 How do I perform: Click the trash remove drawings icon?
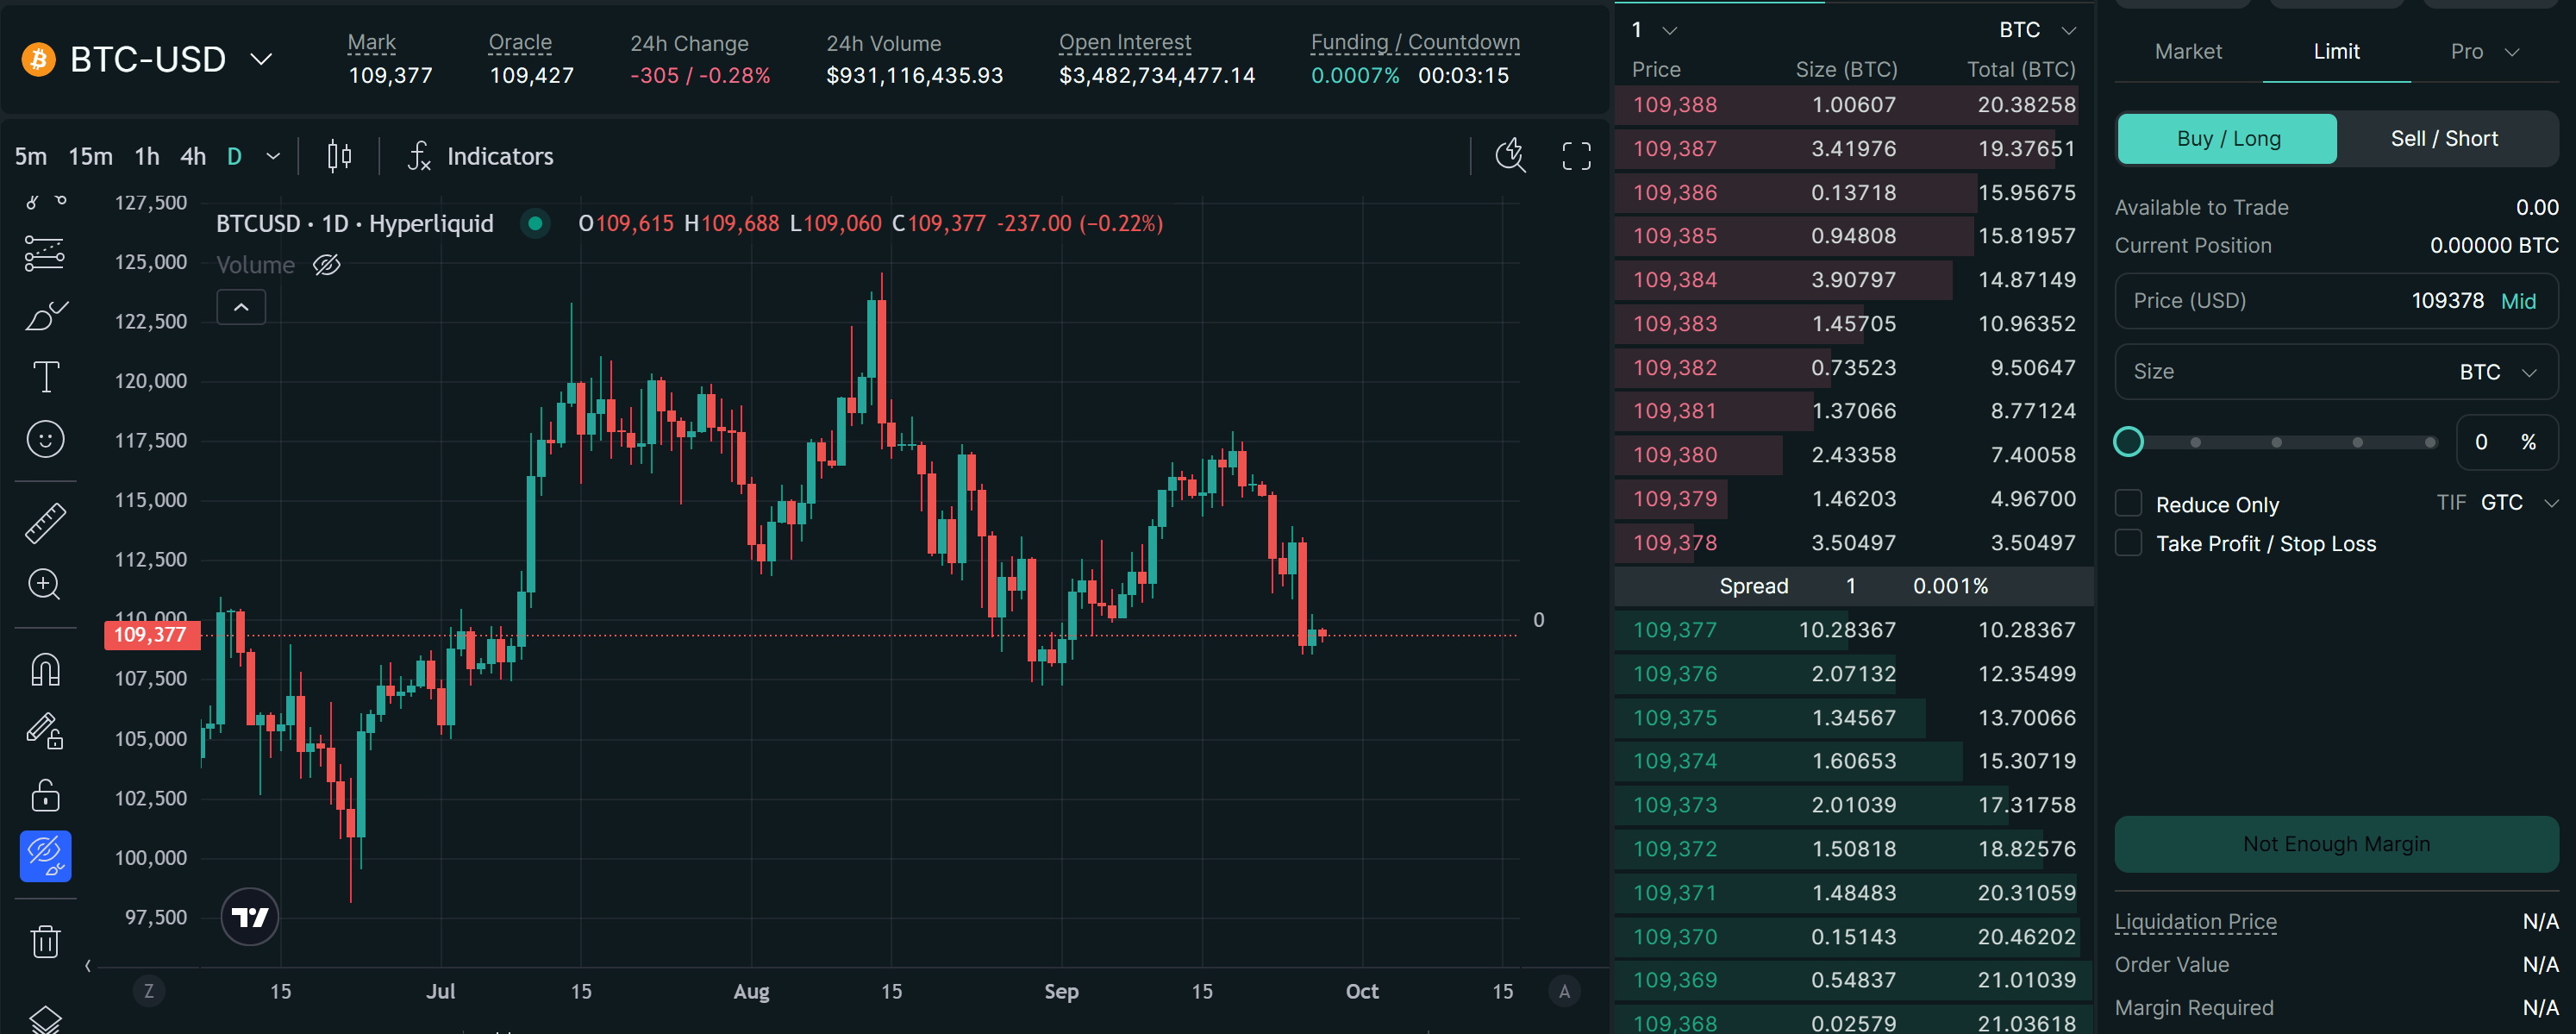pyautogui.click(x=45, y=941)
